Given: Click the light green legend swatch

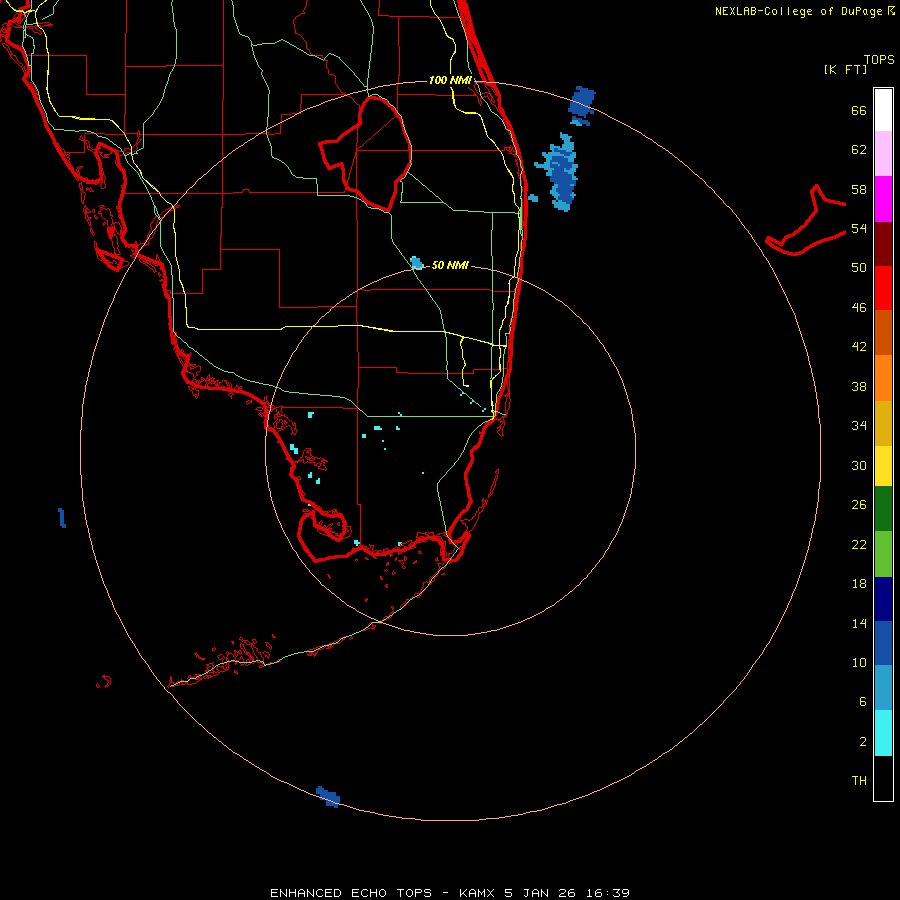Looking at the screenshot, I should 883,554.
